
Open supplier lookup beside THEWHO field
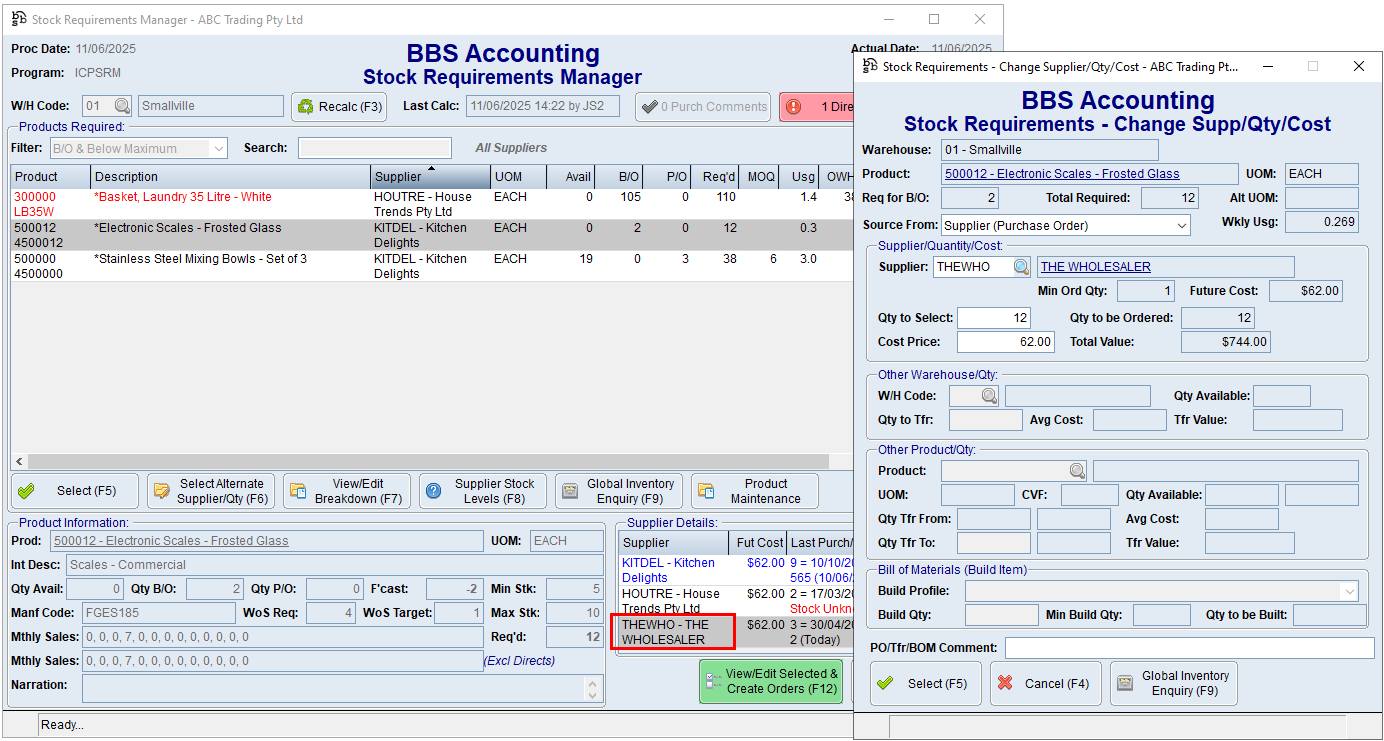1021,267
